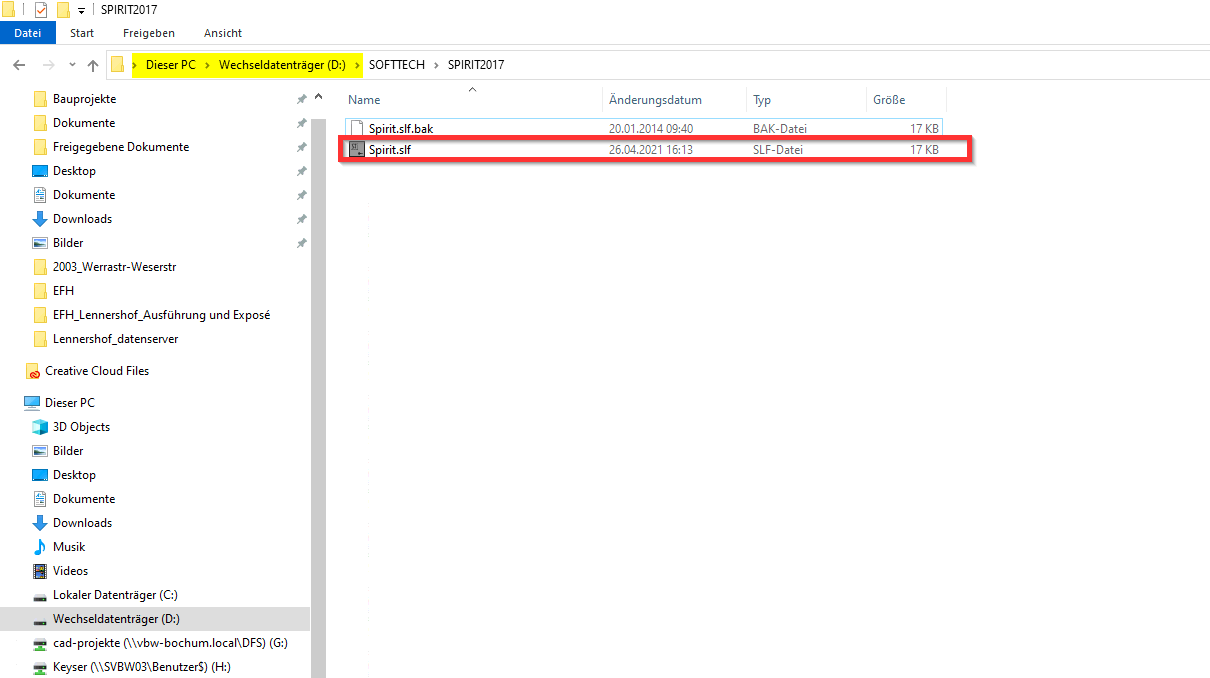Select the Spirit.slf file
Viewport: 1210px width, 678px height.
pos(390,150)
